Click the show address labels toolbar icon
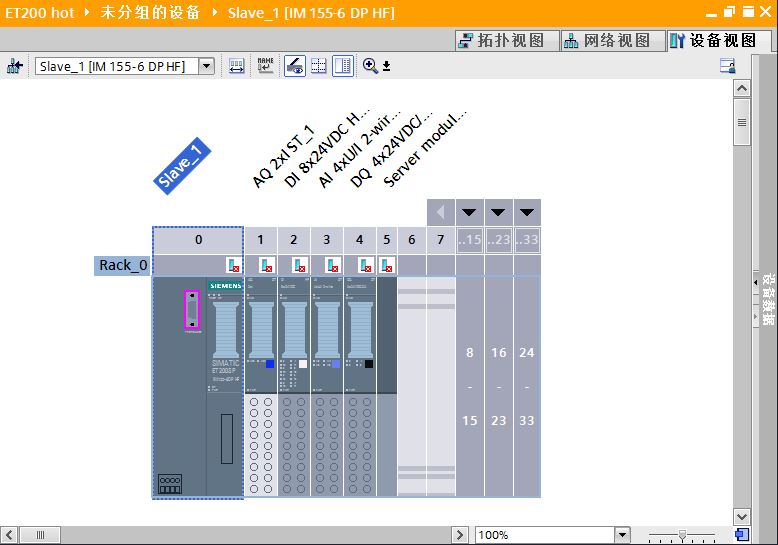Screen dimensions: 778x545 pos(237,66)
